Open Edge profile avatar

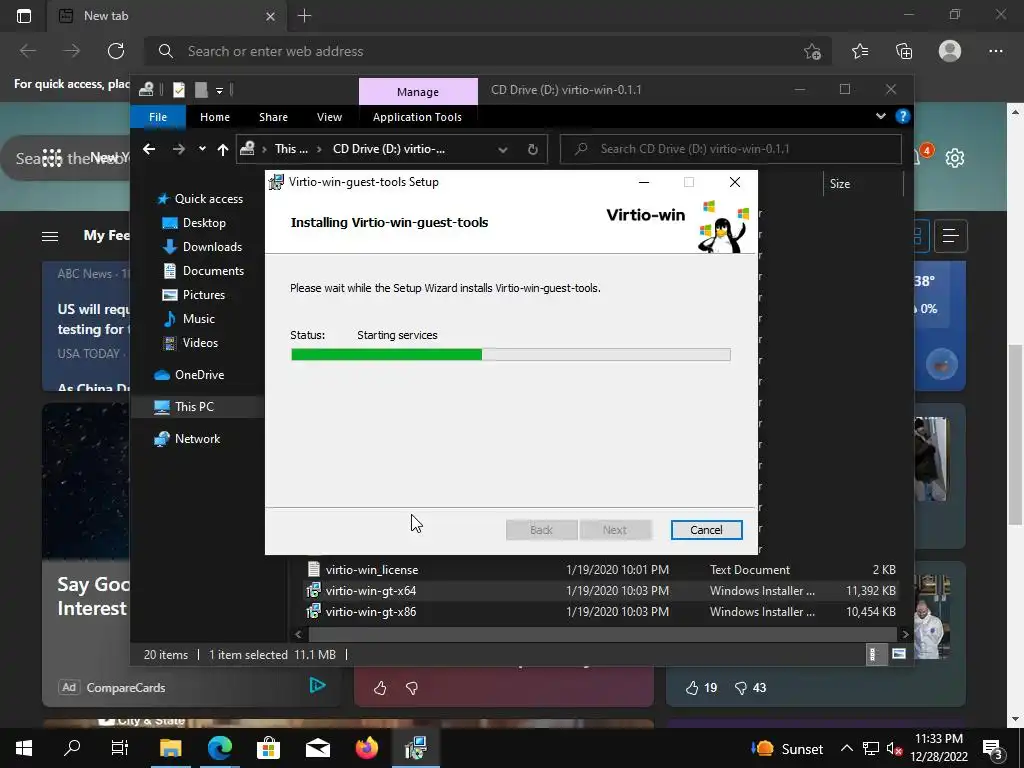[950, 51]
